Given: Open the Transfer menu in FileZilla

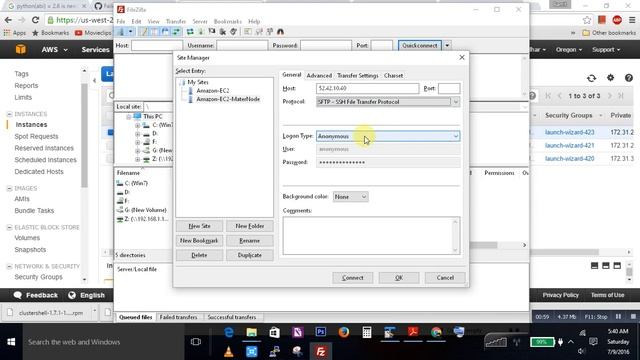Looking at the screenshot, I should point(176,21).
